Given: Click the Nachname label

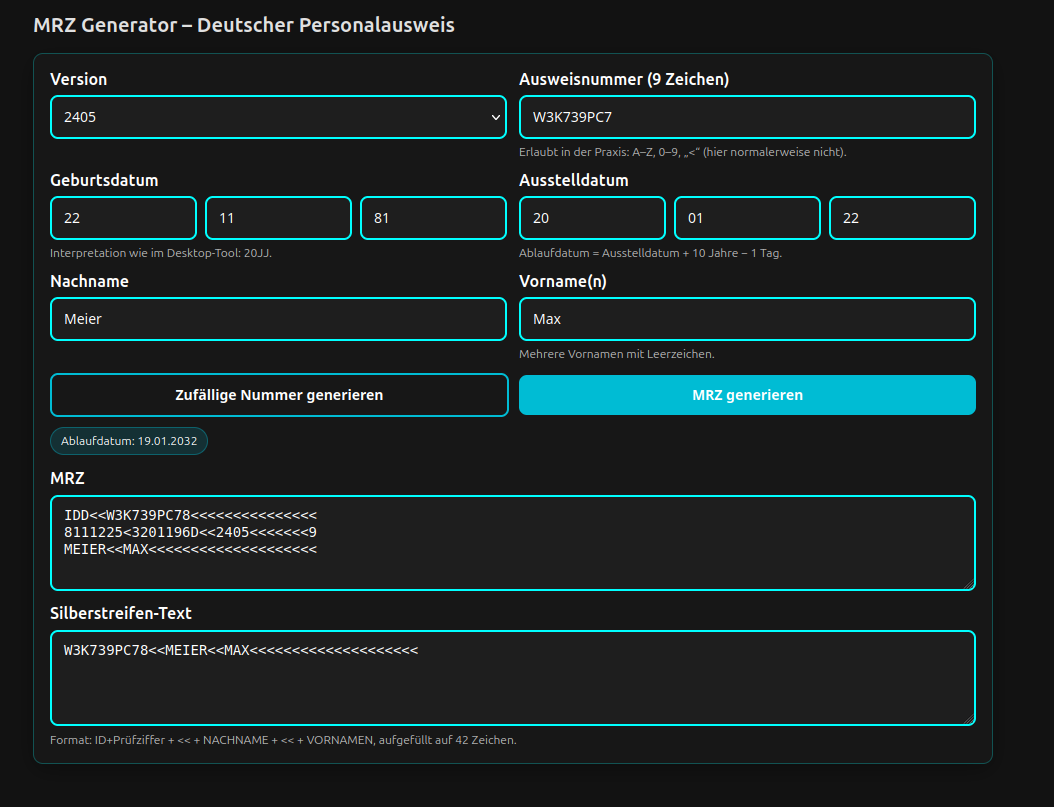Looking at the screenshot, I should click(89, 281).
